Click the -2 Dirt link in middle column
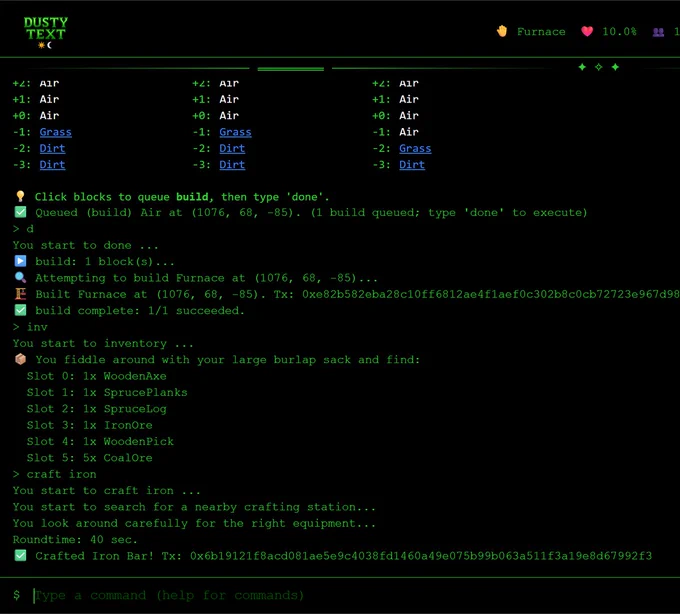Viewport: 680px width, 614px height. pyautogui.click(x=232, y=148)
